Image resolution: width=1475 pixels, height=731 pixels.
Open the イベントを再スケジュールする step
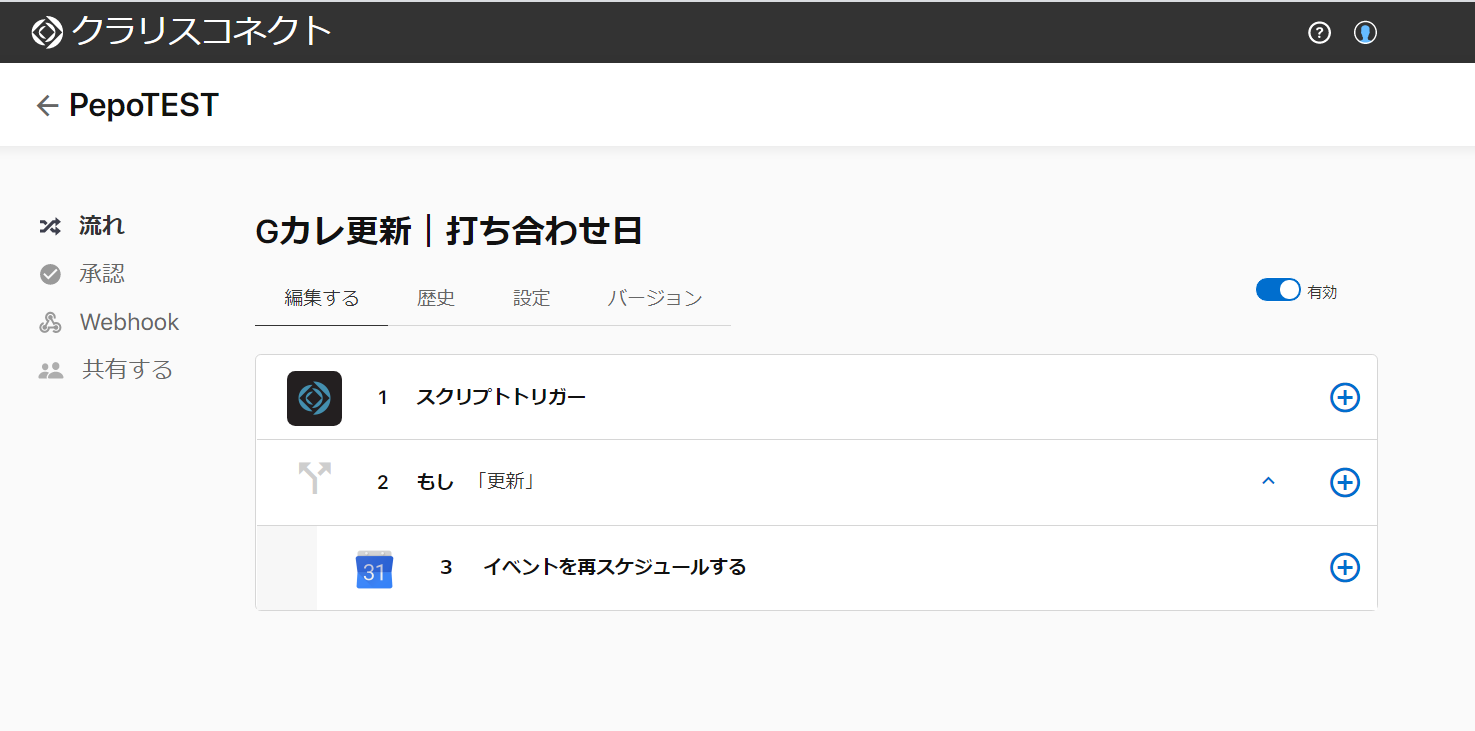pyautogui.click(x=846, y=568)
